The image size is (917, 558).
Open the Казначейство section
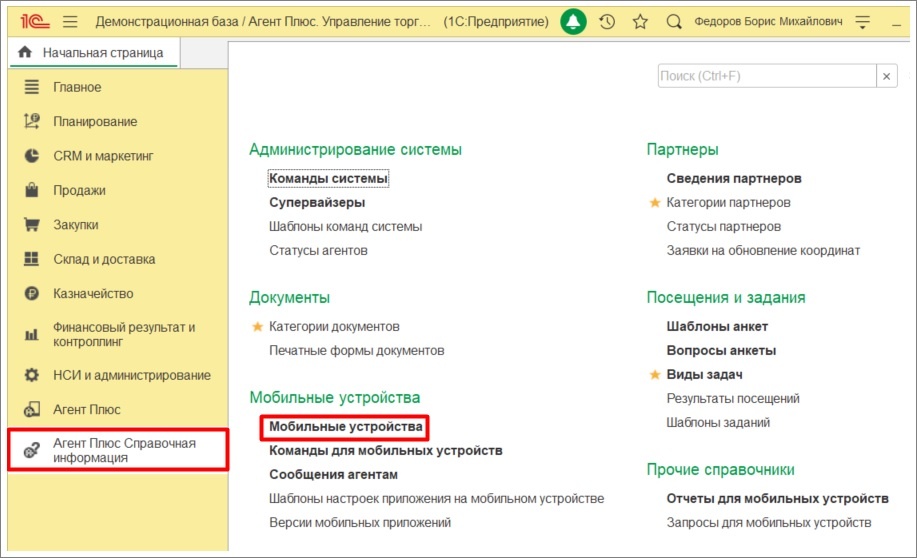coord(93,294)
